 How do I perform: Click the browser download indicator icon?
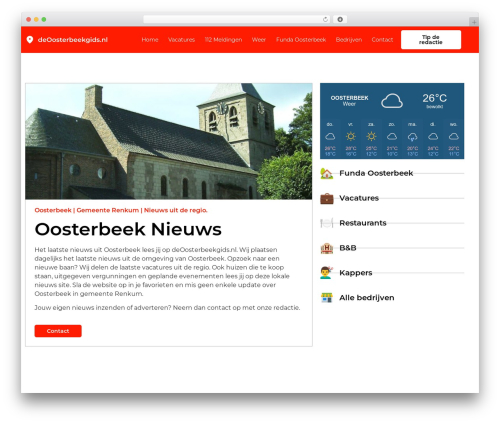(340, 19)
